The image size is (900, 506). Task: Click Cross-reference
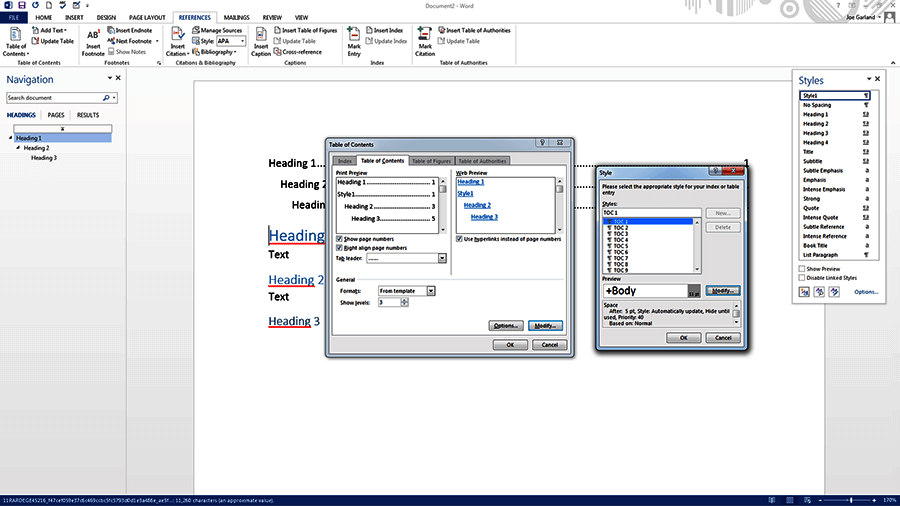[x=298, y=52]
